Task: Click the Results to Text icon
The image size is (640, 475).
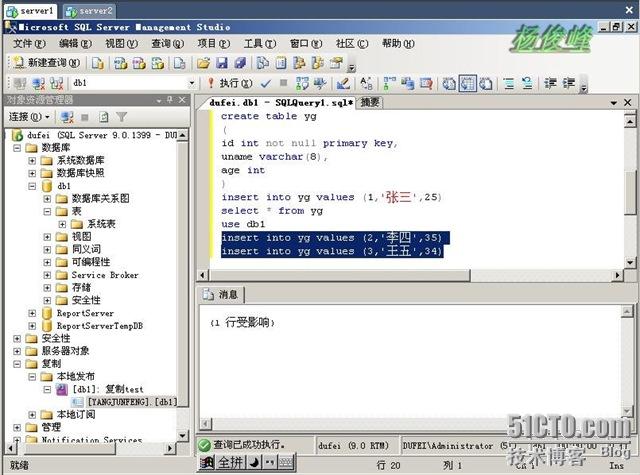Action: pos(449,84)
